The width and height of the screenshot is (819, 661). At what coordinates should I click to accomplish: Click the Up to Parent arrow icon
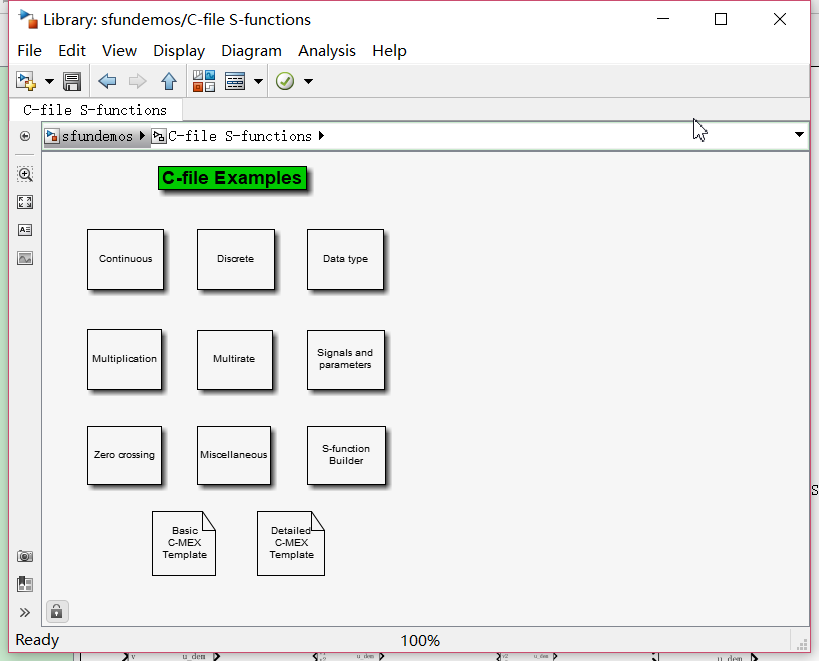click(x=169, y=81)
